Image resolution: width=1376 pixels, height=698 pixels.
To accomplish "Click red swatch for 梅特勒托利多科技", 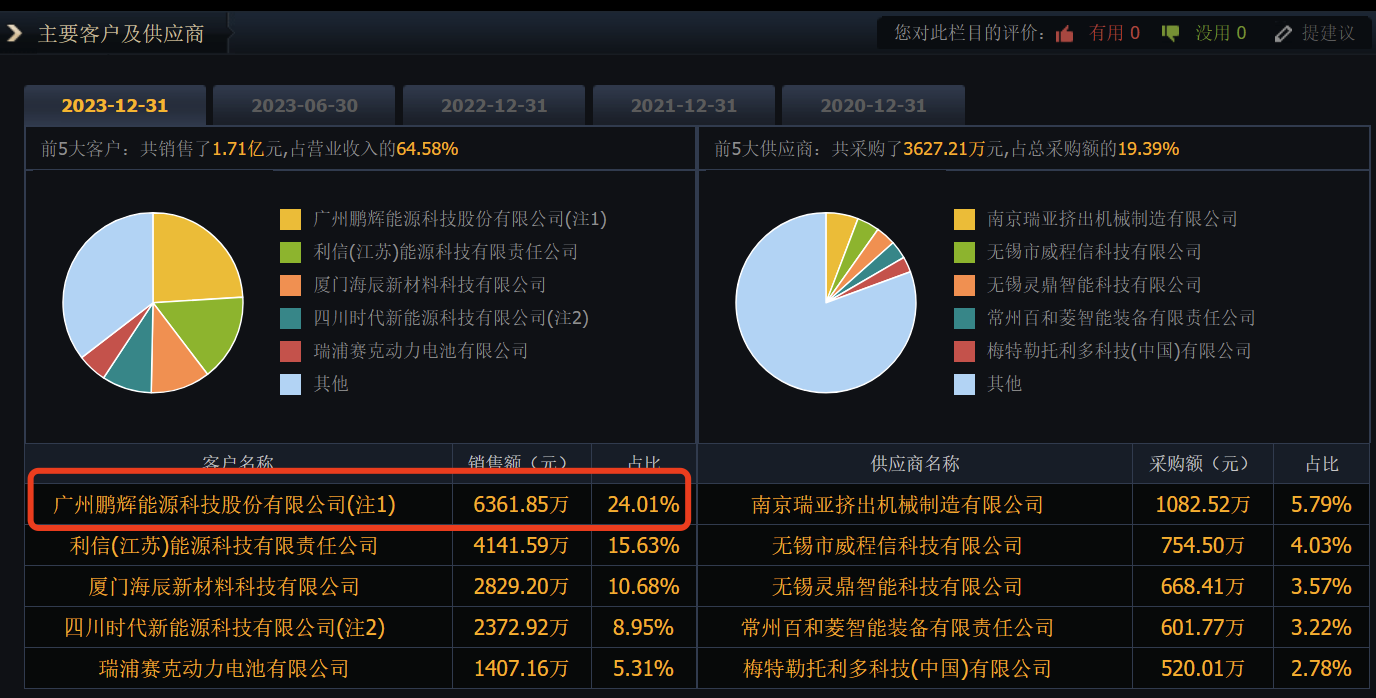I will [965, 351].
